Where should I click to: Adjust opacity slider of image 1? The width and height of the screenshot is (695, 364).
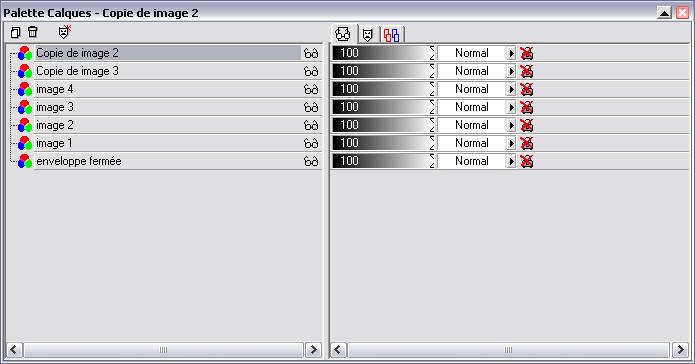384,143
